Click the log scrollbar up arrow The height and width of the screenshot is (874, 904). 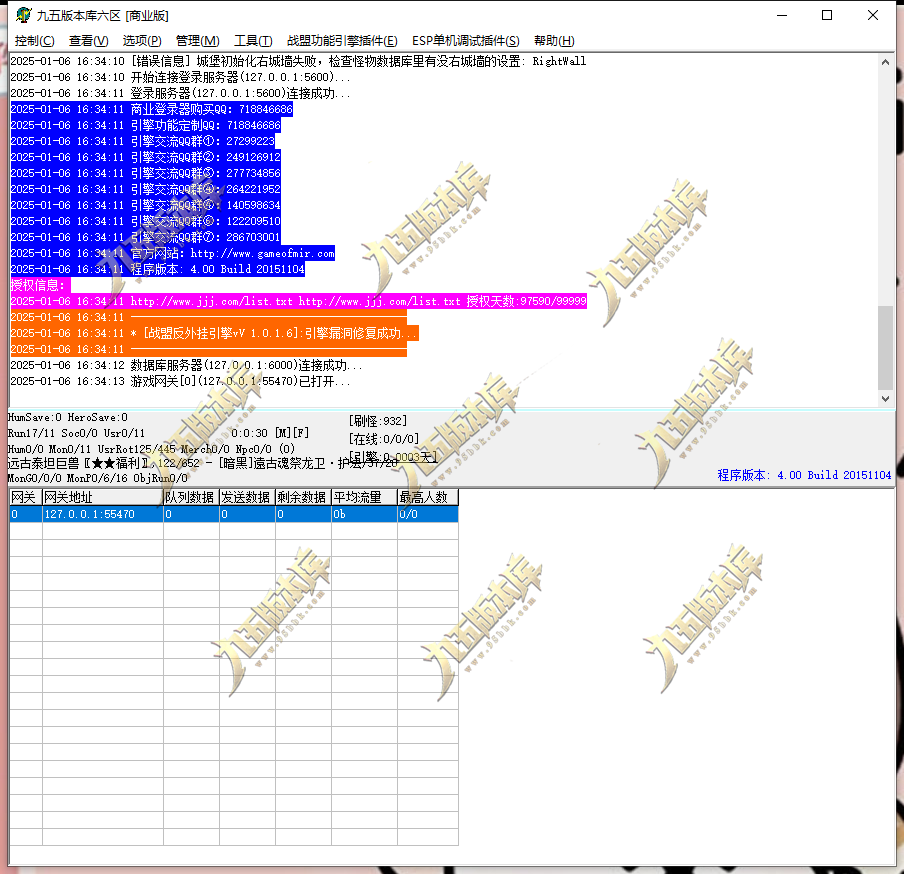[x=886, y=62]
